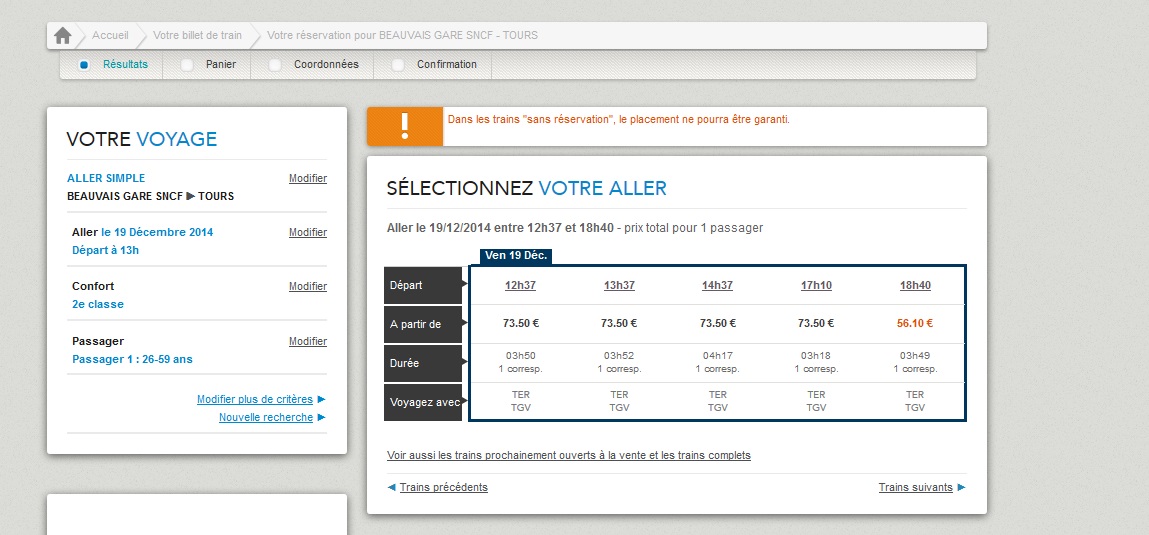Select the 18h40 departure

click(915, 286)
